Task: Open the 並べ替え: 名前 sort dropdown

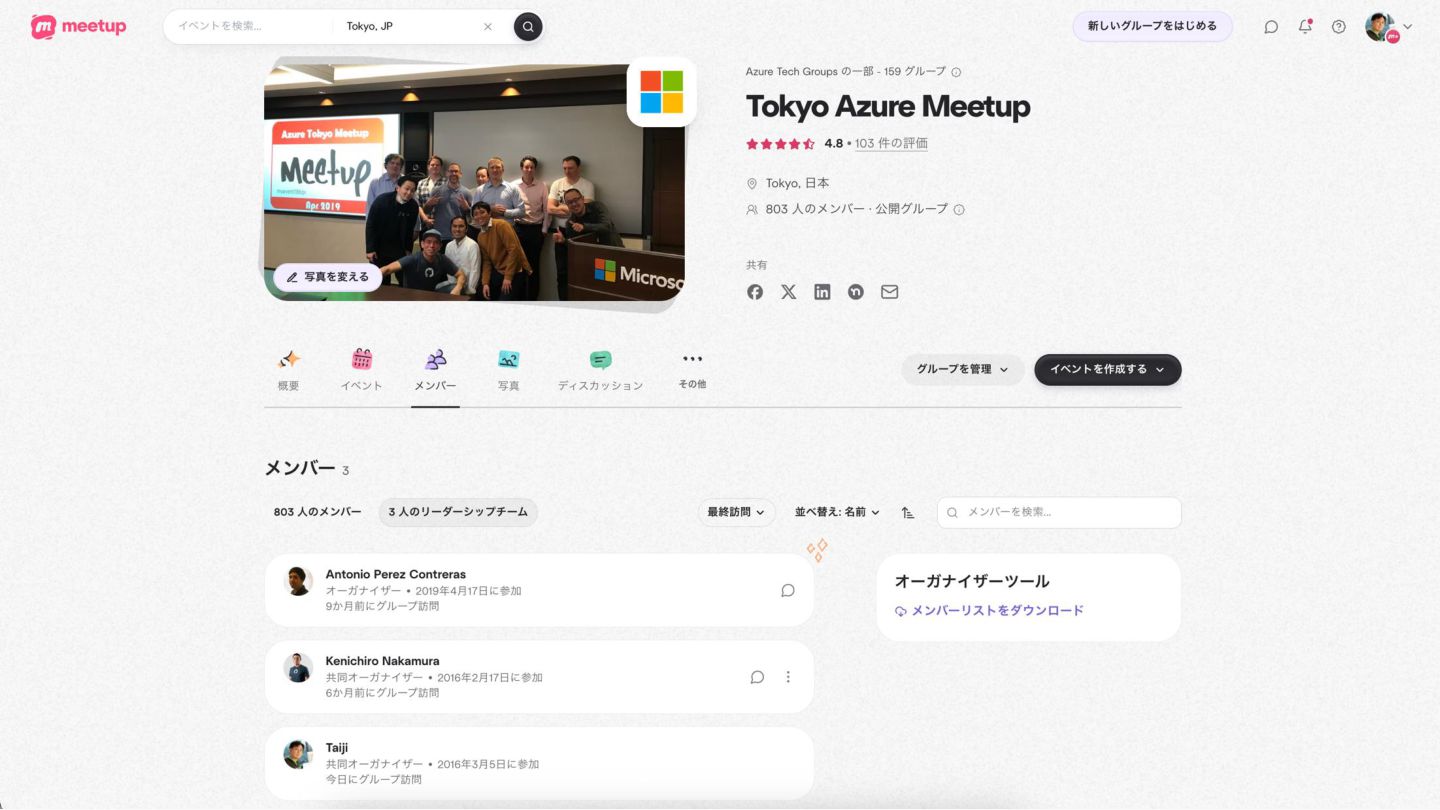Action: (x=838, y=512)
